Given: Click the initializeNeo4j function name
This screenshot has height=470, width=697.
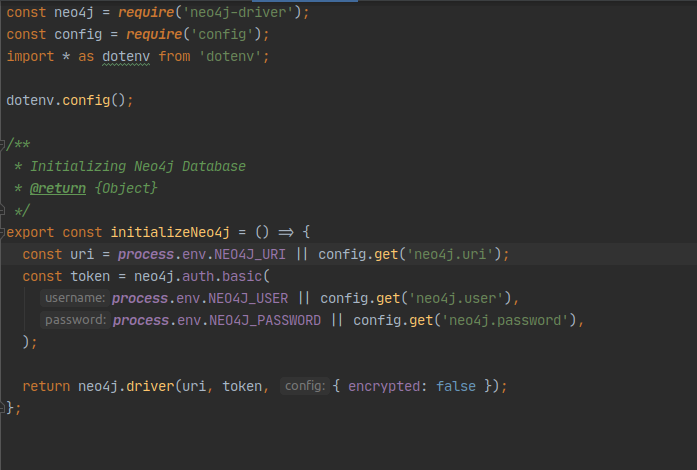Looking at the screenshot, I should point(170,232).
